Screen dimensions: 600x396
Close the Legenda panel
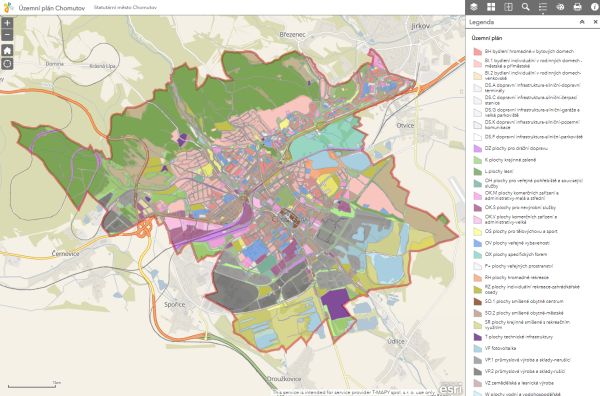pyautogui.click(x=595, y=22)
